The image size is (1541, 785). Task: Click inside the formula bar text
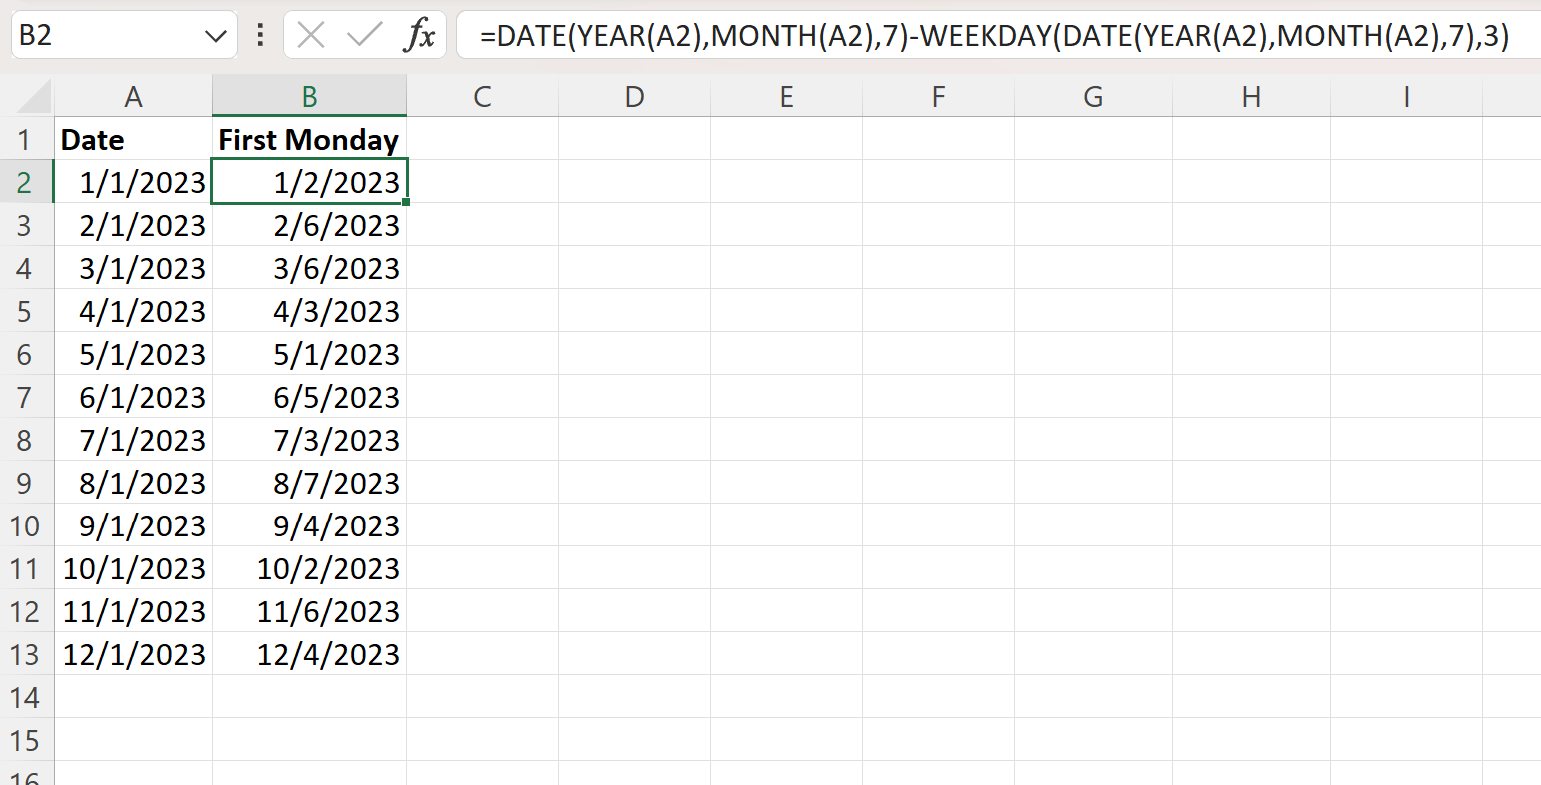click(x=997, y=36)
